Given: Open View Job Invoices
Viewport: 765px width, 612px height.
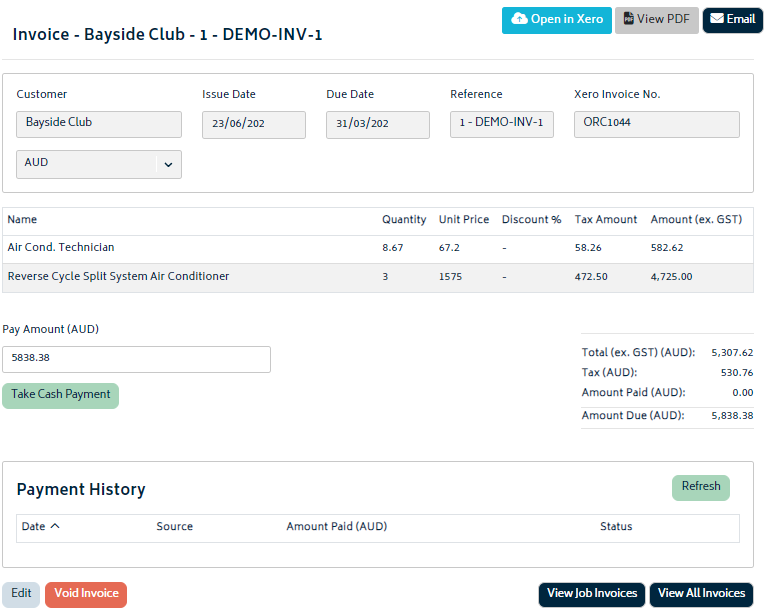Looking at the screenshot, I should click(592, 594).
